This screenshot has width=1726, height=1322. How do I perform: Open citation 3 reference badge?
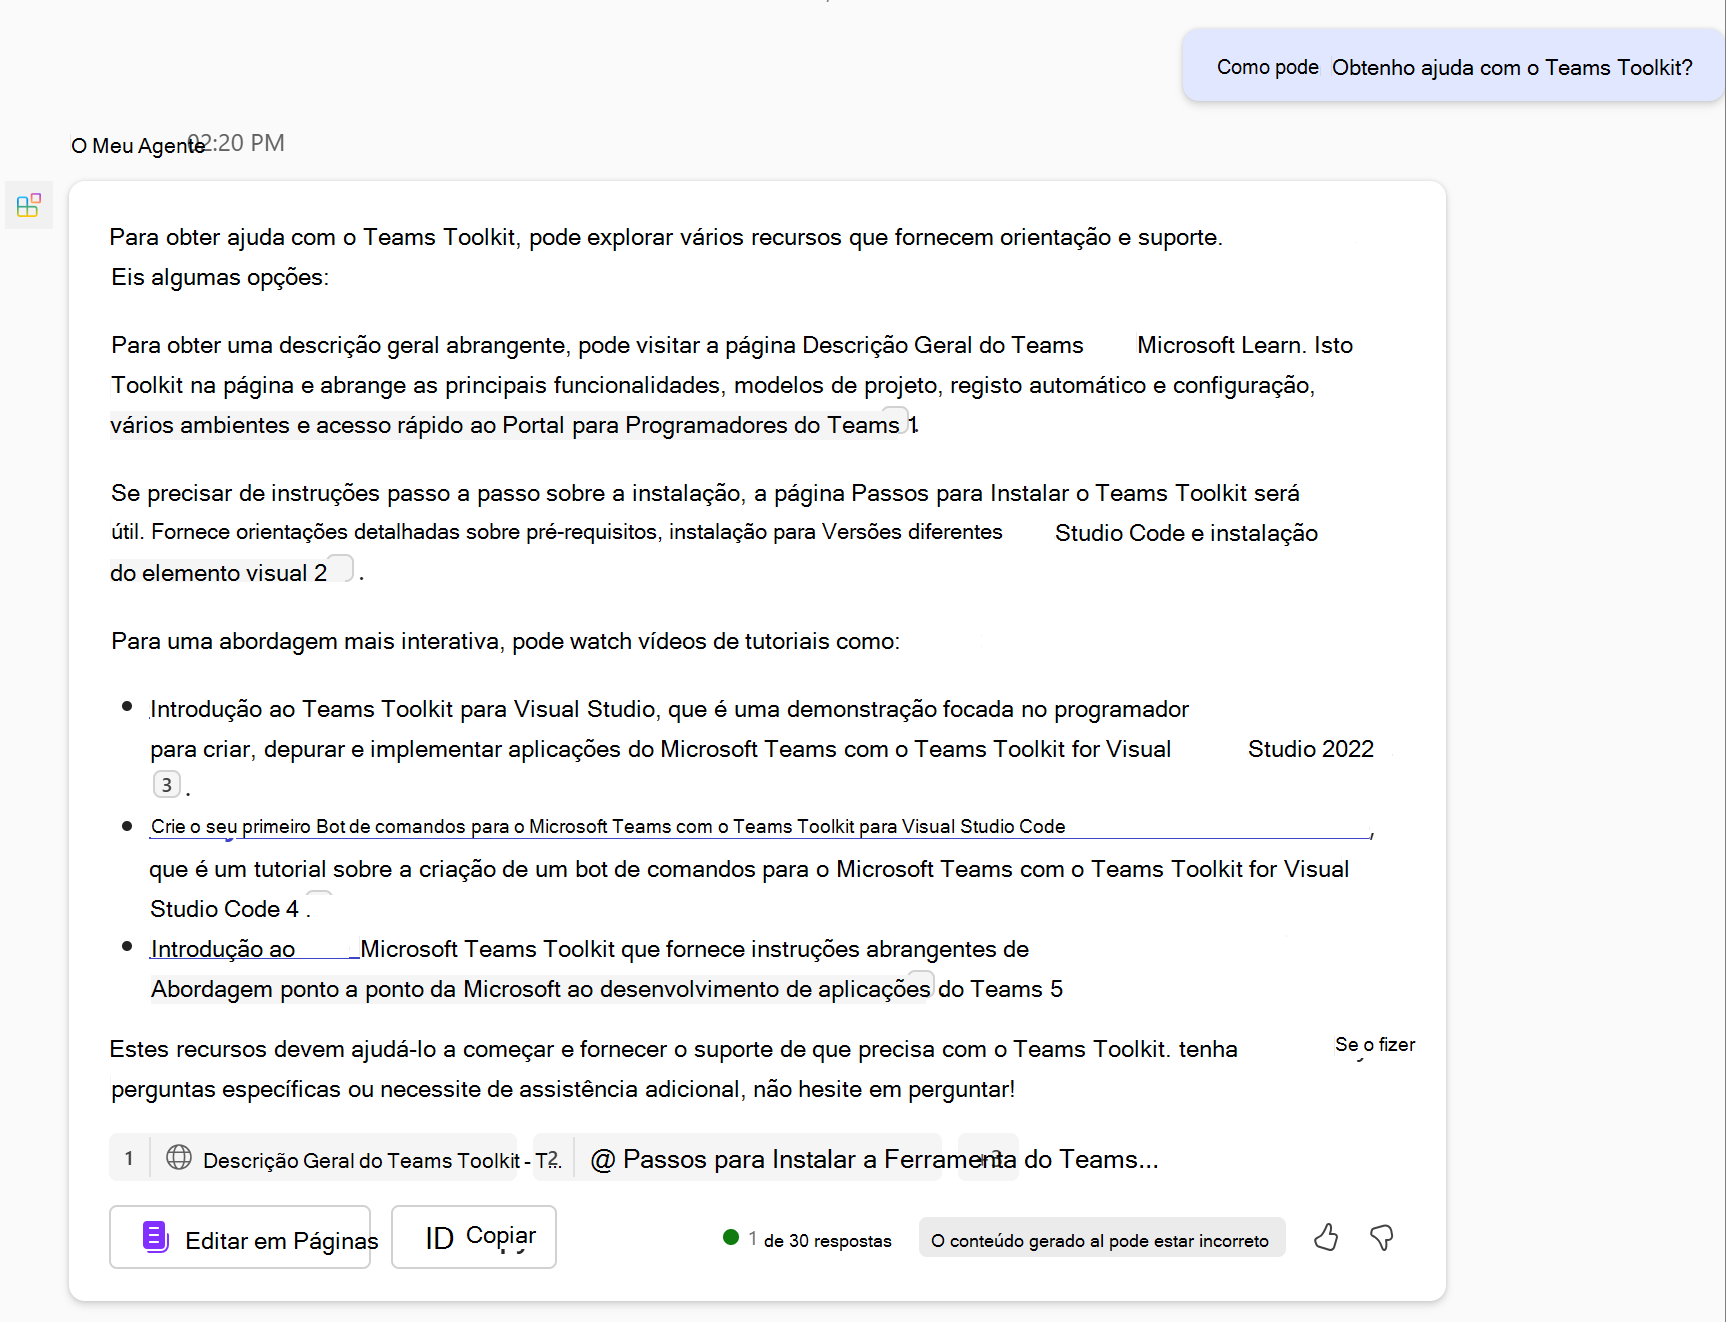click(167, 785)
